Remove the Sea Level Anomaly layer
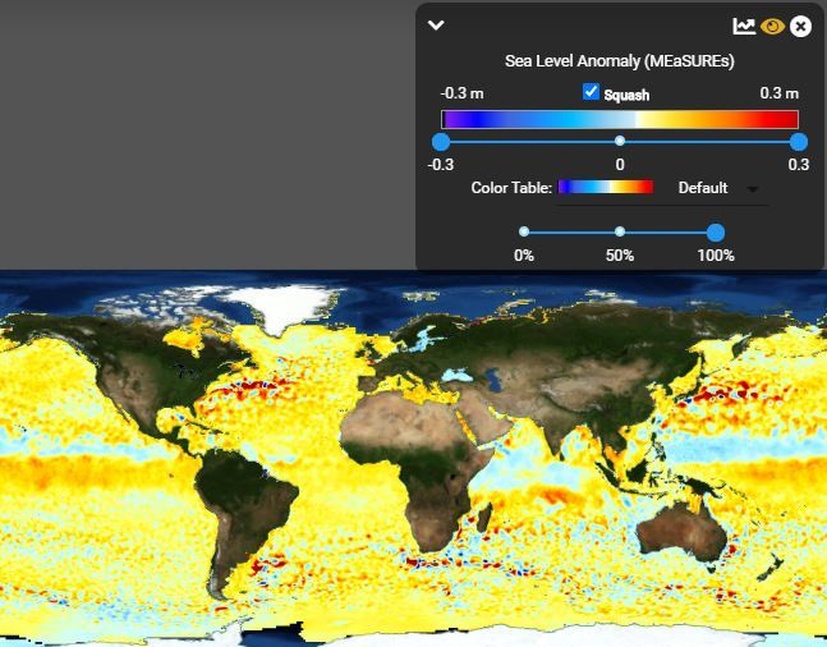This screenshot has height=647, width=827. 800,26
